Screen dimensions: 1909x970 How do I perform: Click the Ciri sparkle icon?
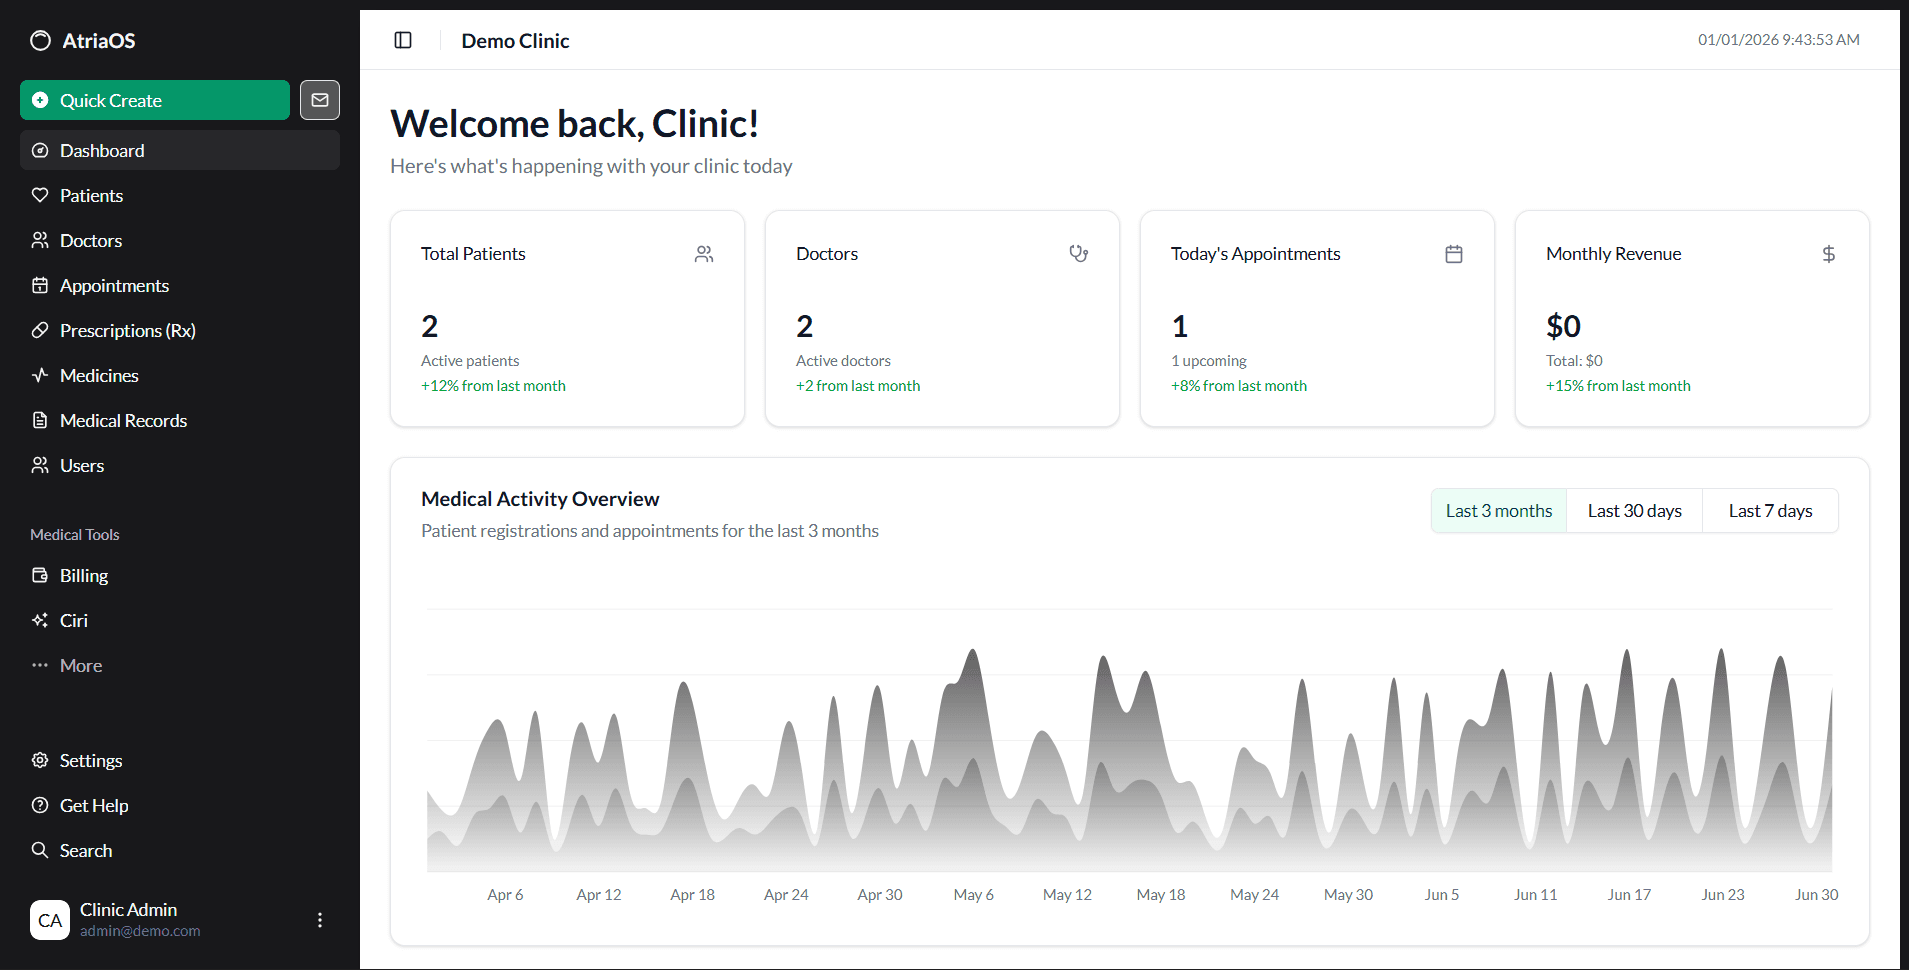click(40, 620)
